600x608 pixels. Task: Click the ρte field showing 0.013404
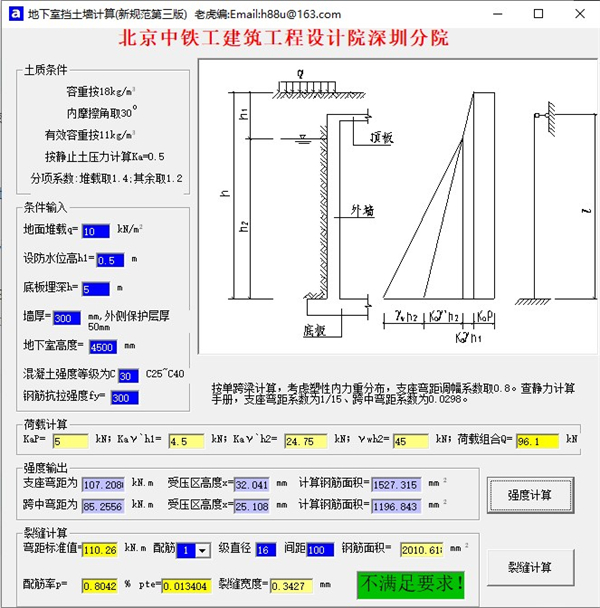[x=187, y=586]
